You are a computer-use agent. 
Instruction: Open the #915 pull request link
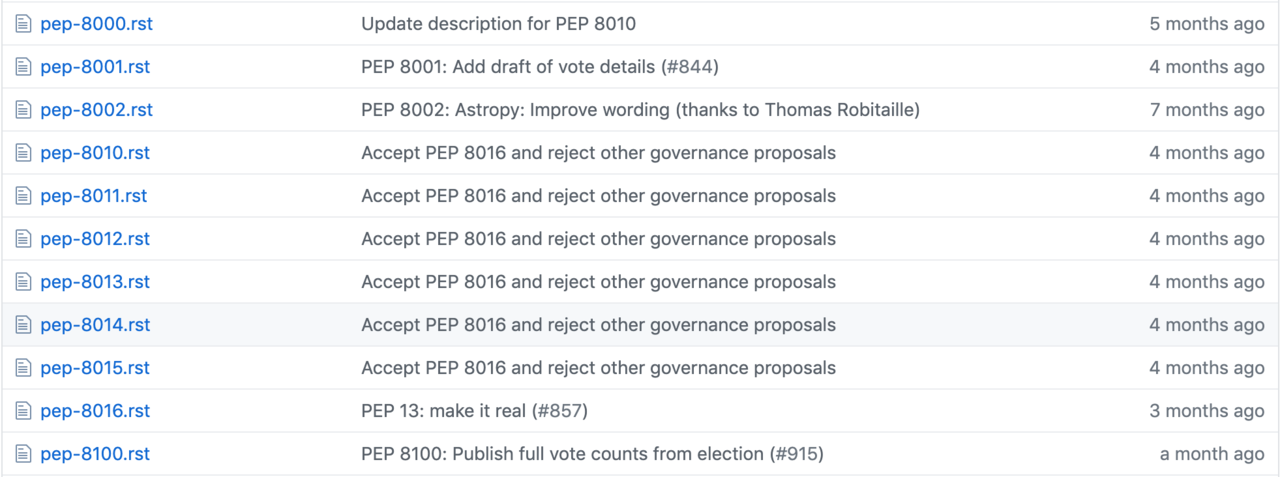pyautogui.click(x=796, y=454)
